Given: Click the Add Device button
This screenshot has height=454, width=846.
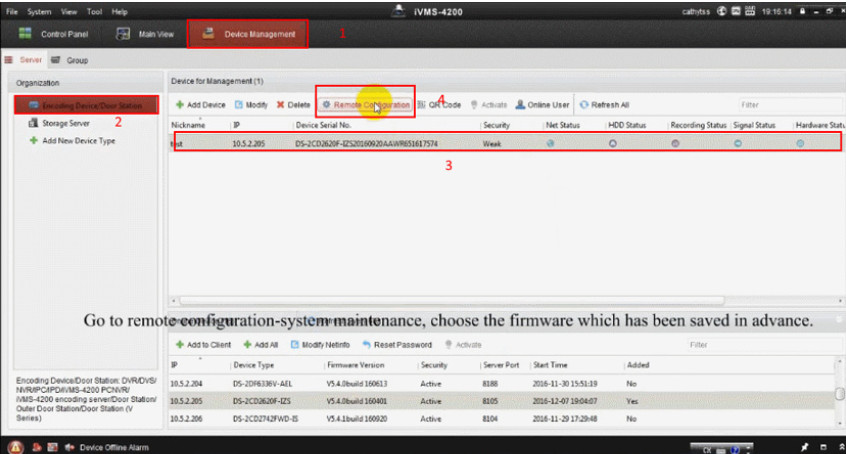Looking at the screenshot, I should [201, 105].
